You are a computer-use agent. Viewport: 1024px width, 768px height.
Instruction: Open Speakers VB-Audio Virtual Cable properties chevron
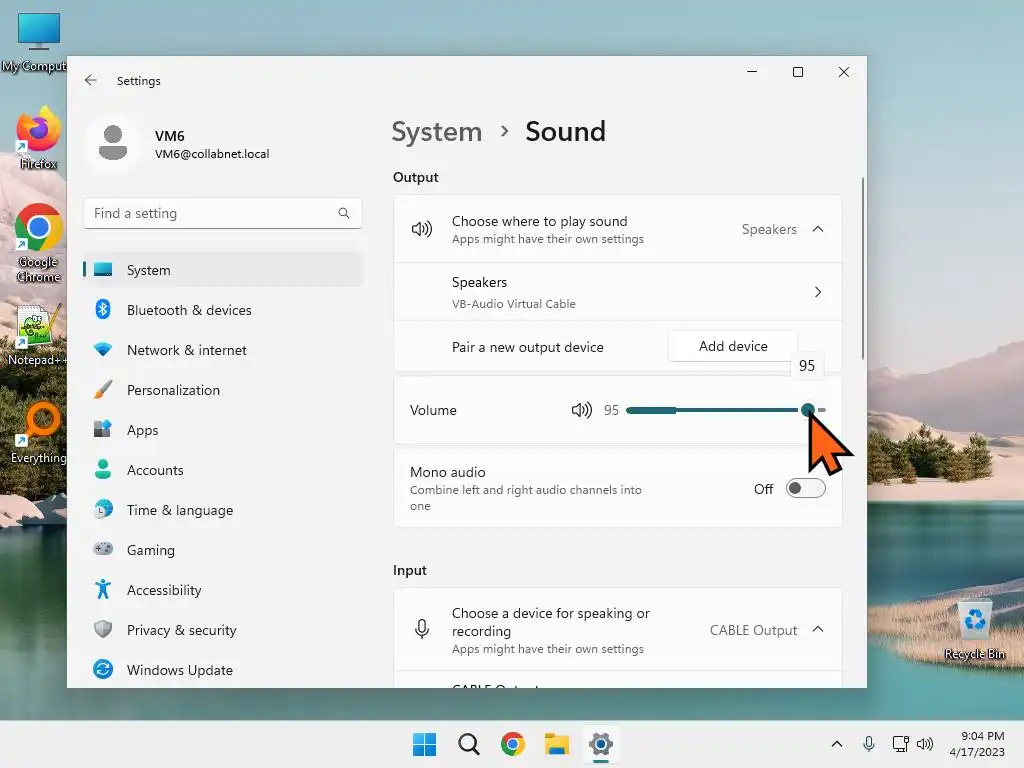818,292
